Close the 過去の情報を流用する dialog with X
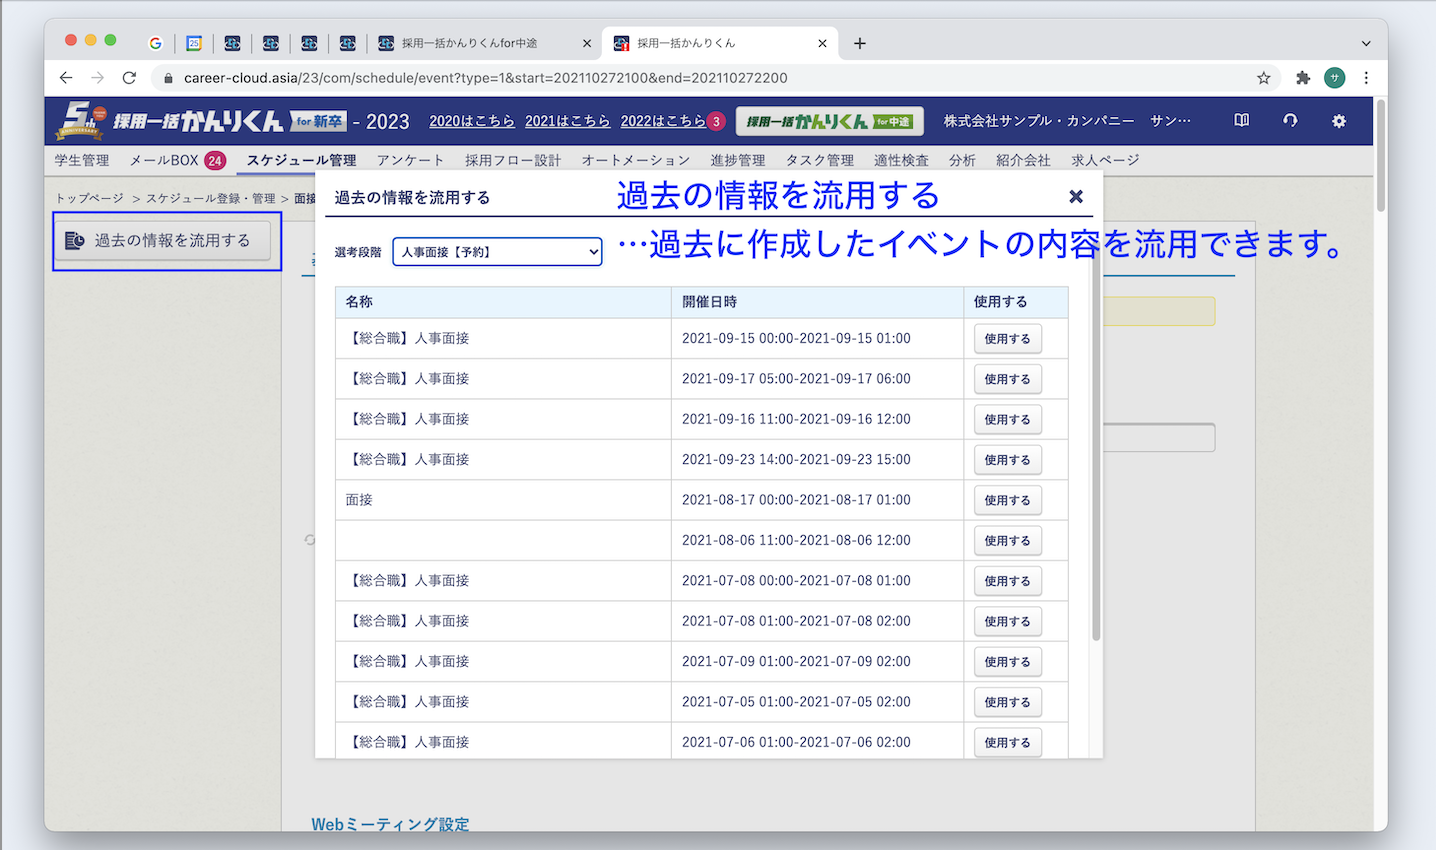 (x=1076, y=197)
